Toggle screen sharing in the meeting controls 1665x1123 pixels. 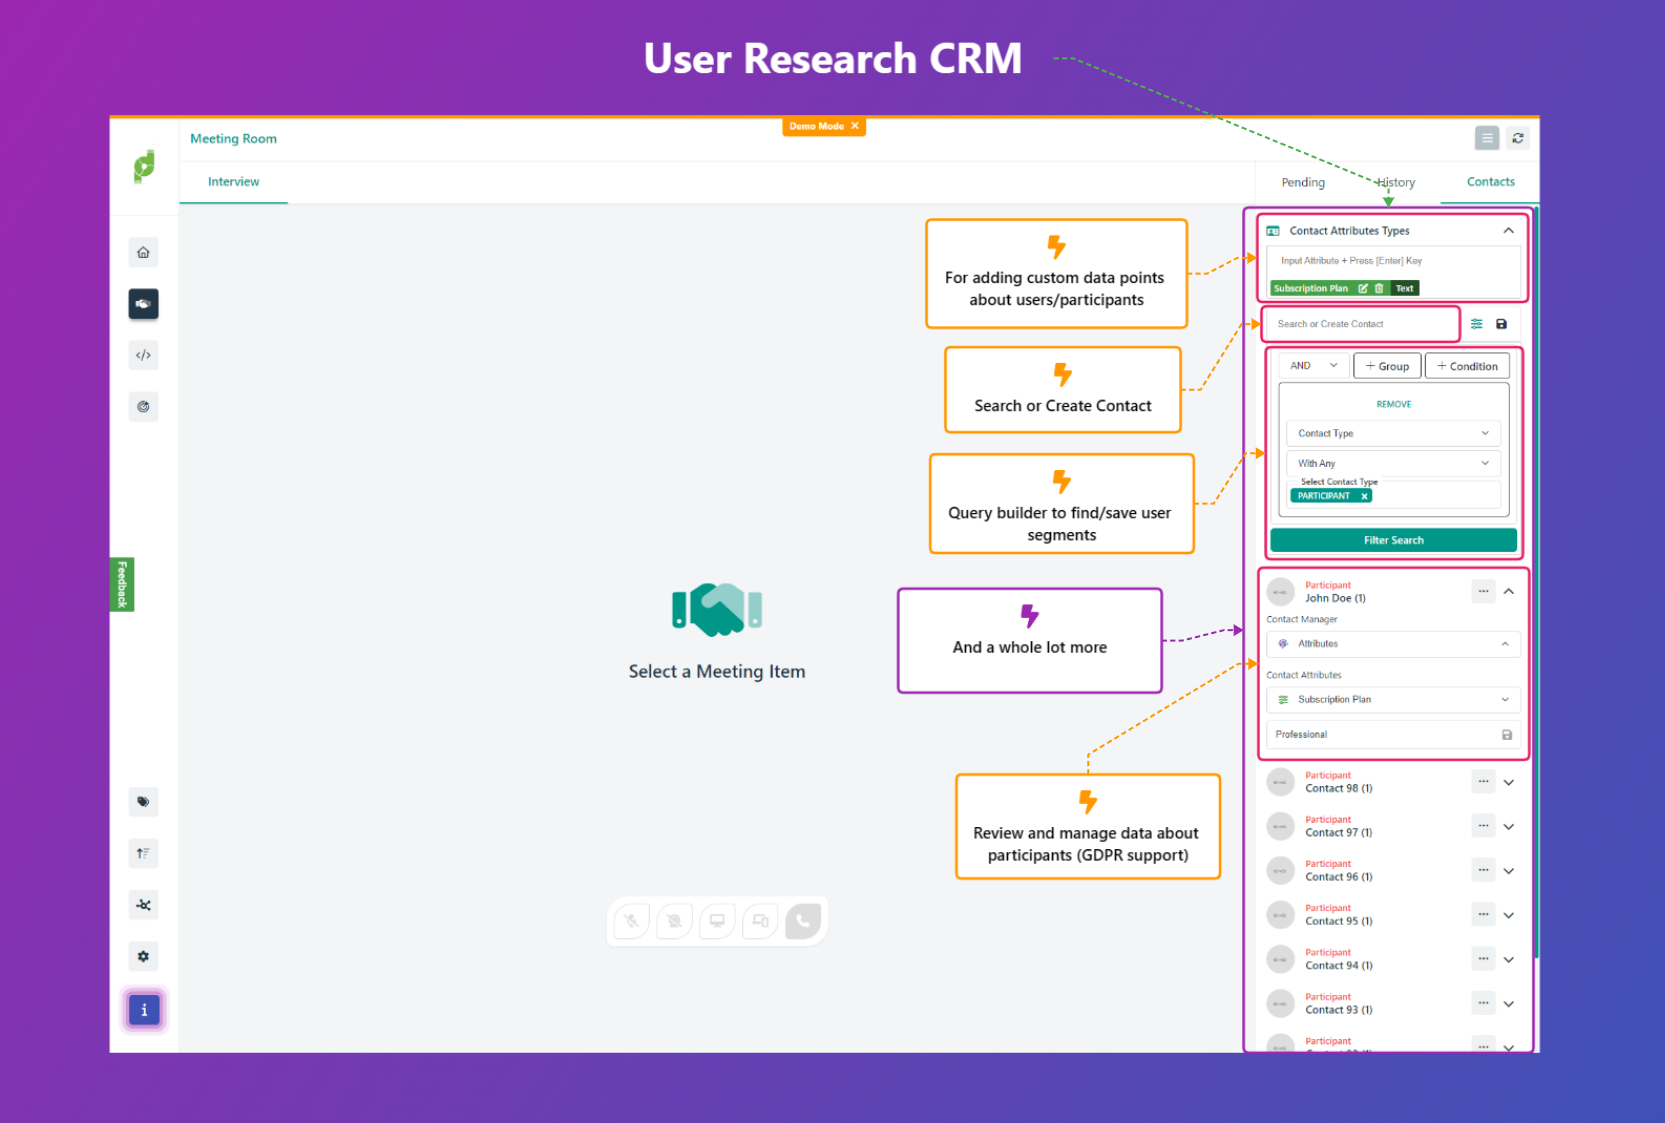click(x=716, y=920)
